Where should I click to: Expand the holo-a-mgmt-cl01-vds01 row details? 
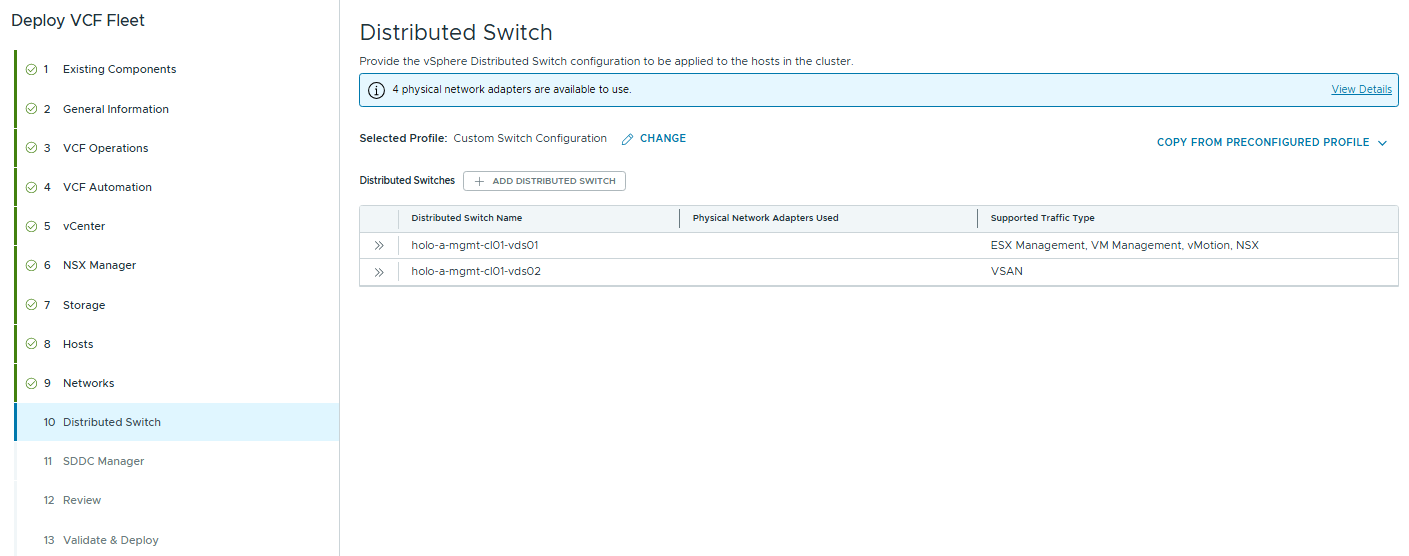(379, 246)
